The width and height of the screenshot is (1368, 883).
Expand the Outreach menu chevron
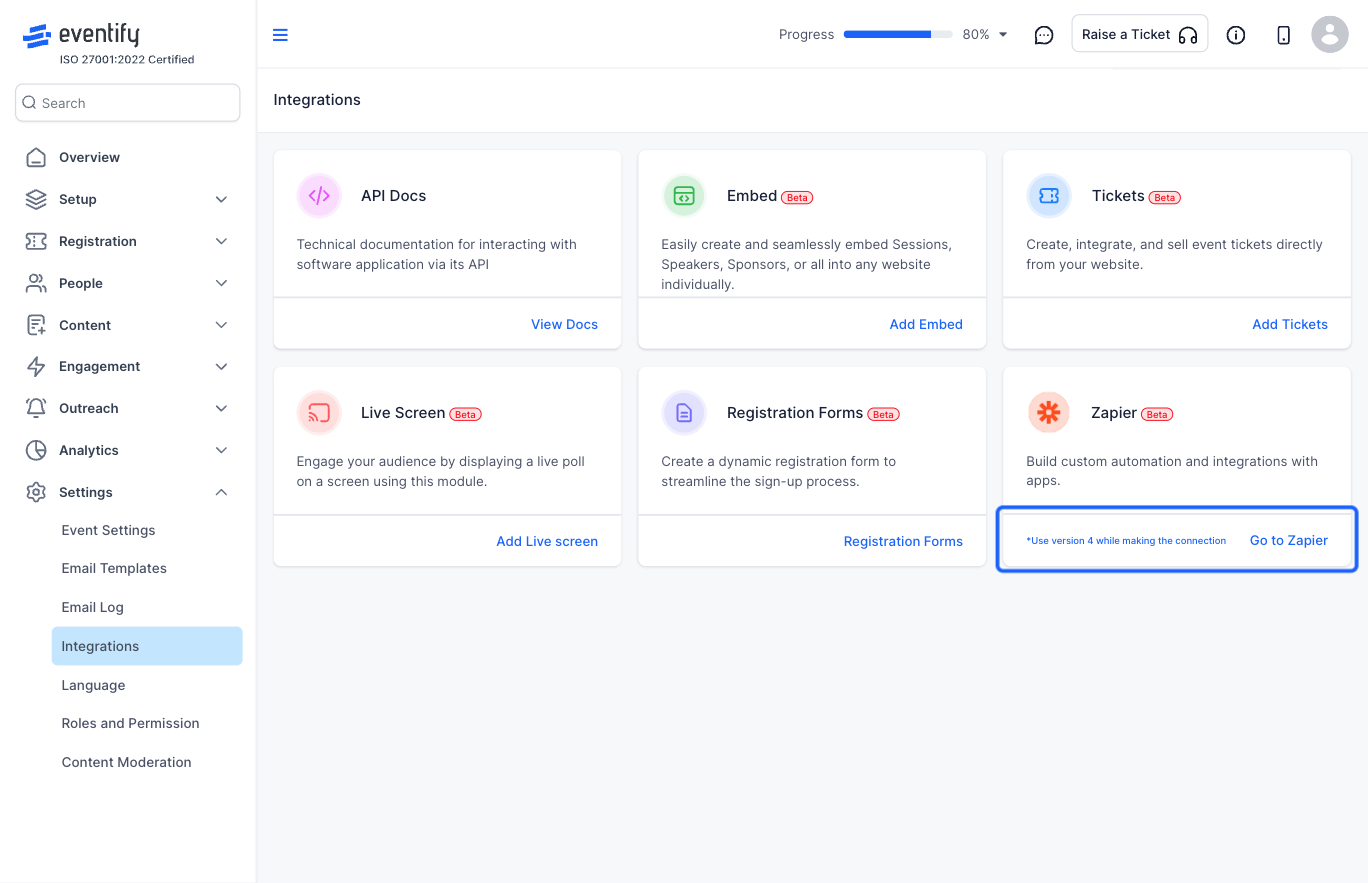222,408
